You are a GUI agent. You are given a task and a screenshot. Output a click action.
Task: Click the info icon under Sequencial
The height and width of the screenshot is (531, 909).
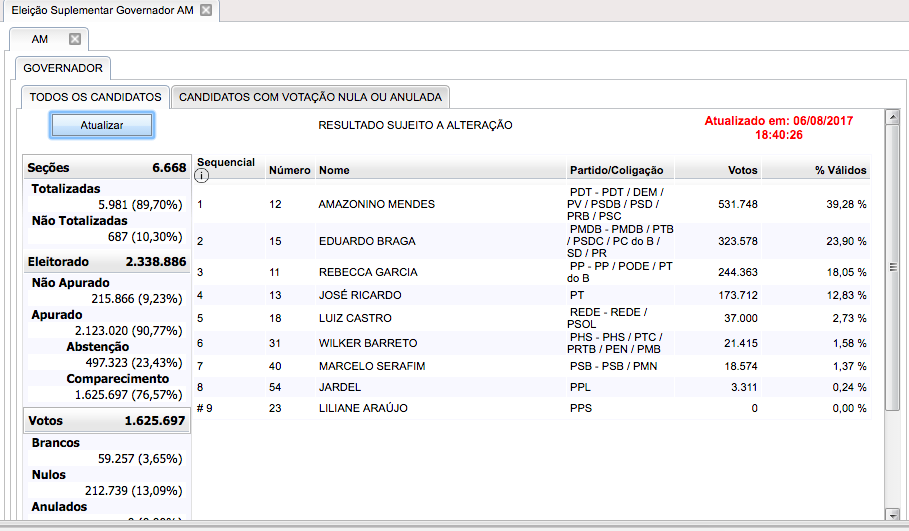[x=202, y=177]
